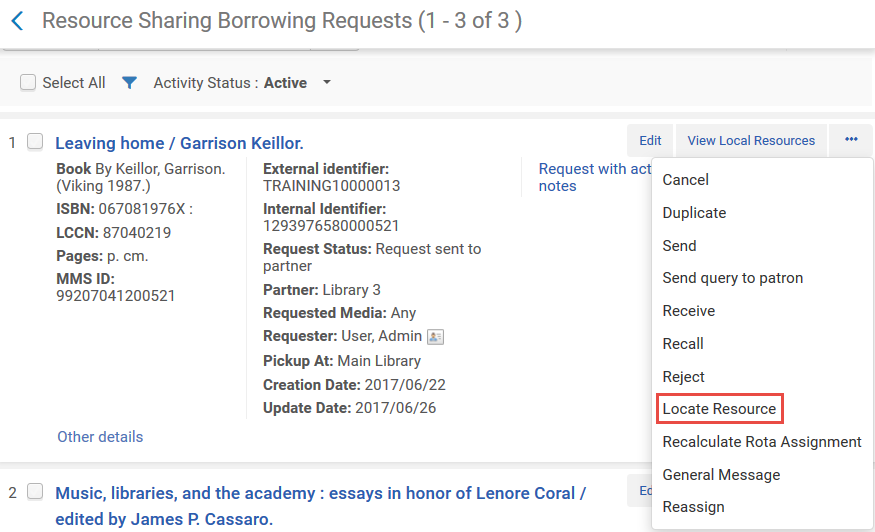Click Requested Media: Any text
The width and height of the screenshot is (875, 532).
(x=339, y=313)
